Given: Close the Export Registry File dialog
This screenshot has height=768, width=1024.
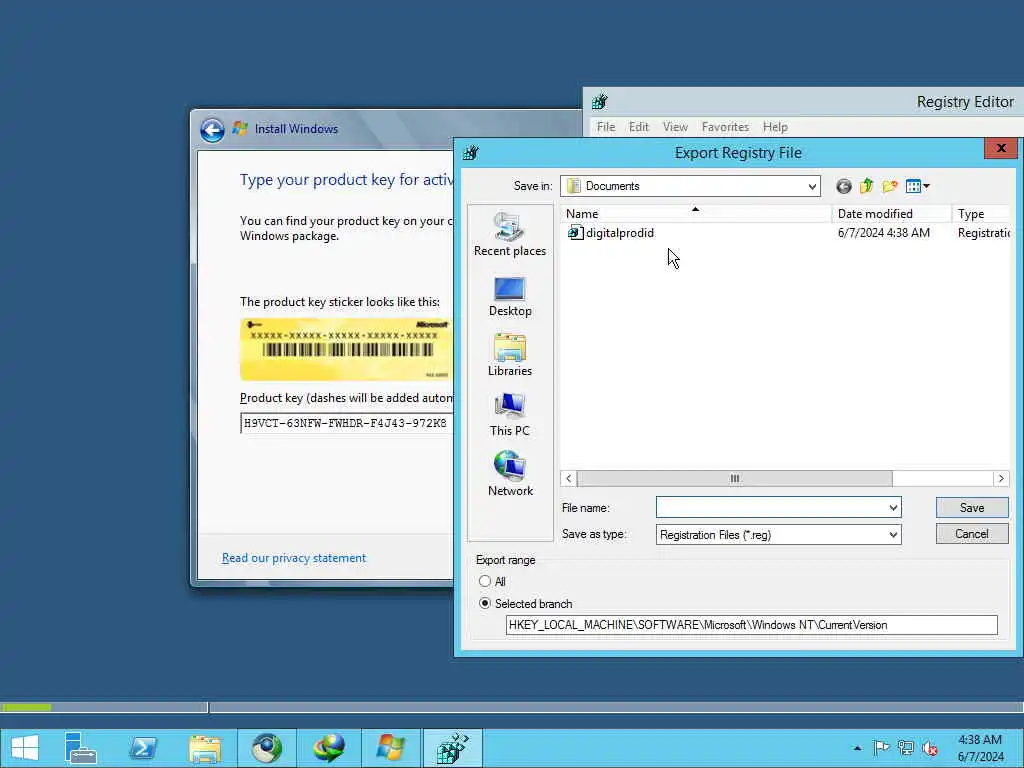Looking at the screenshot, I should click(1000, 149).
